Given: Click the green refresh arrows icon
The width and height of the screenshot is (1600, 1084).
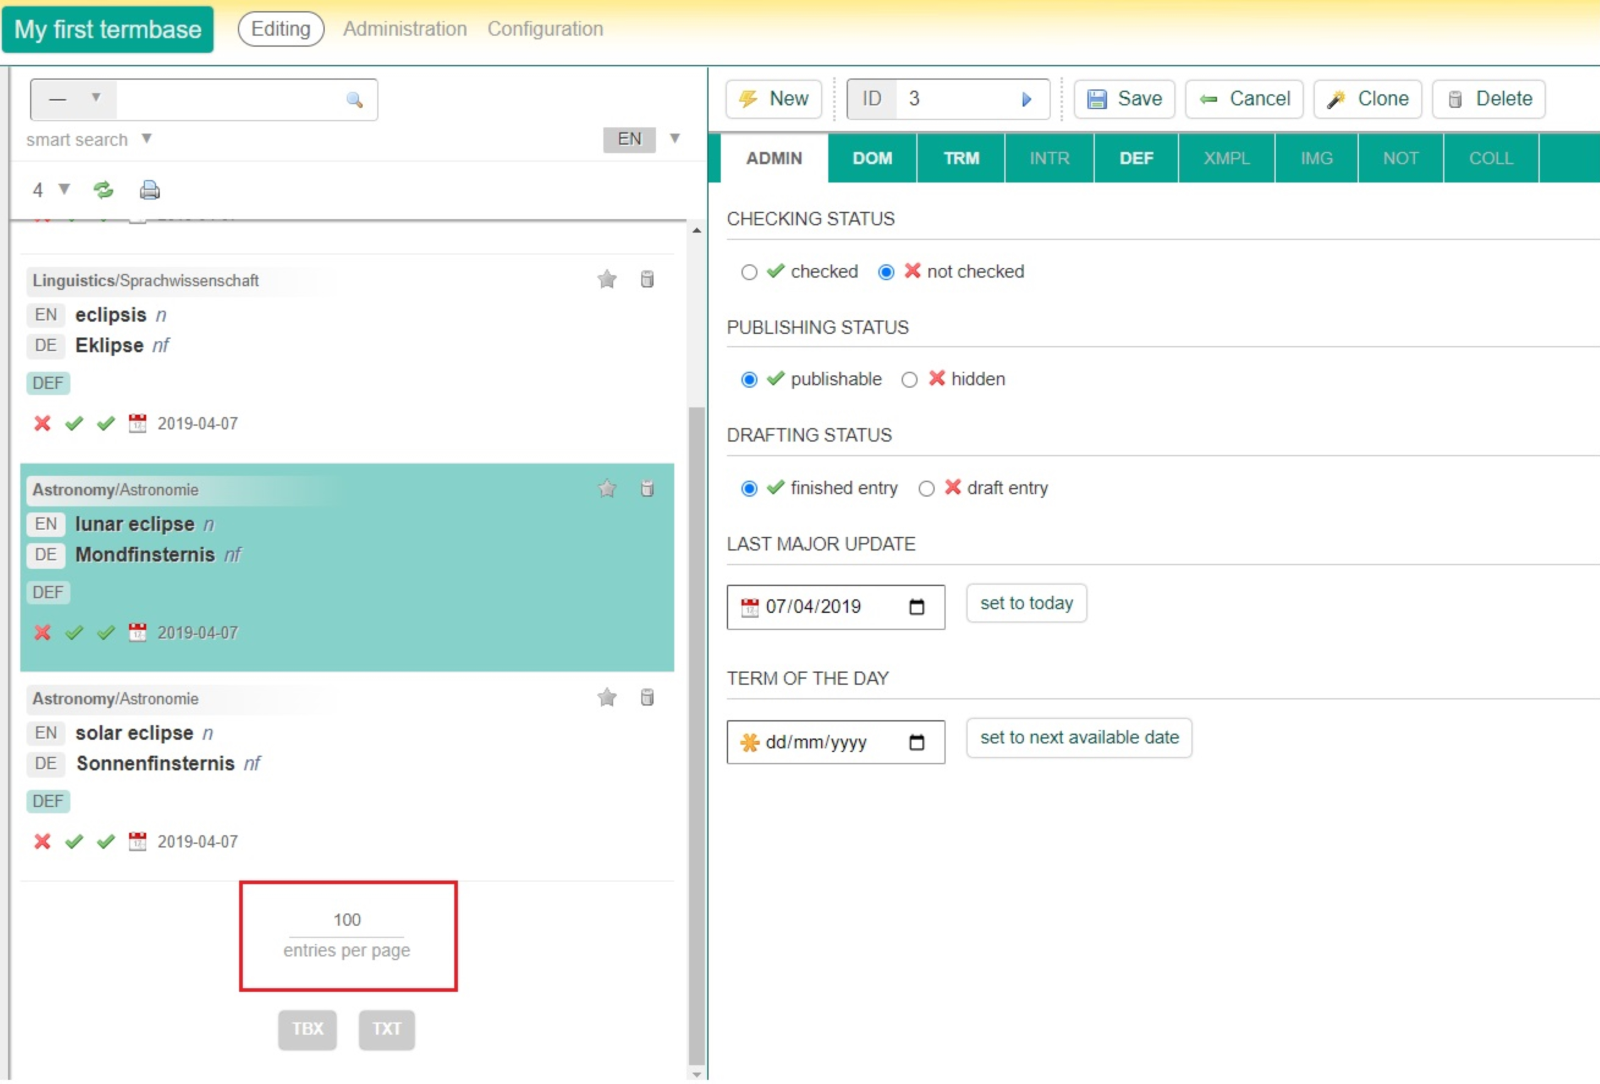Looking at the screenshot, I should click(103, 190).
